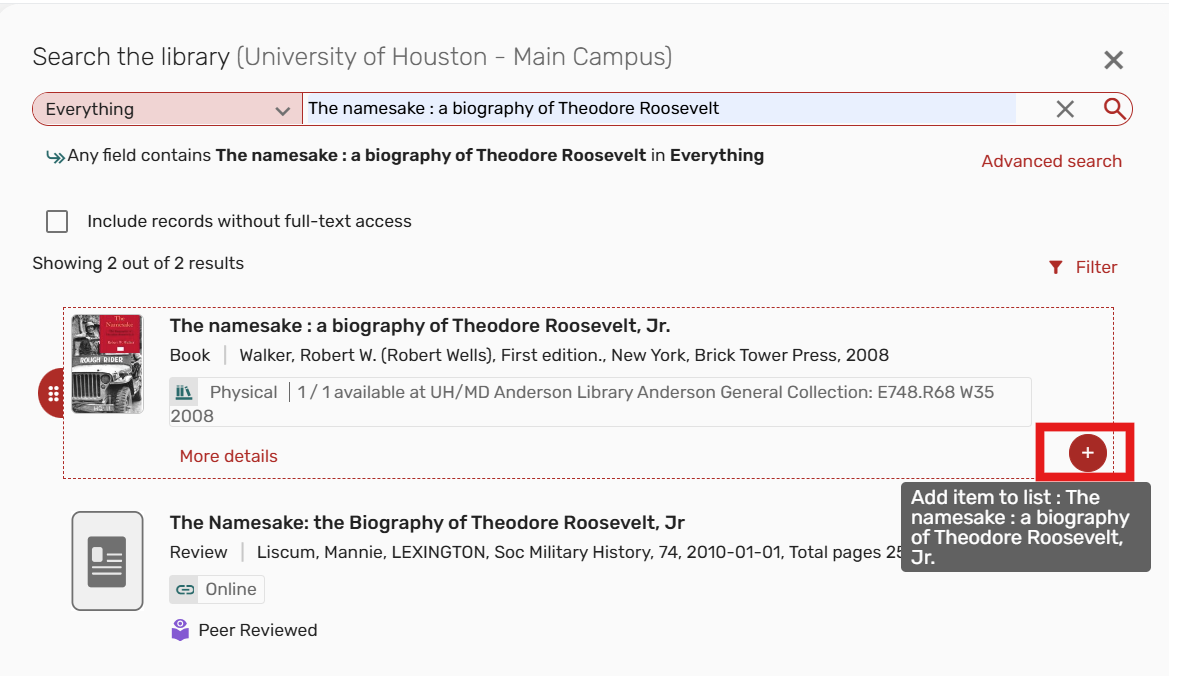Open The namesake biography book title

click(x=420, y=326)
